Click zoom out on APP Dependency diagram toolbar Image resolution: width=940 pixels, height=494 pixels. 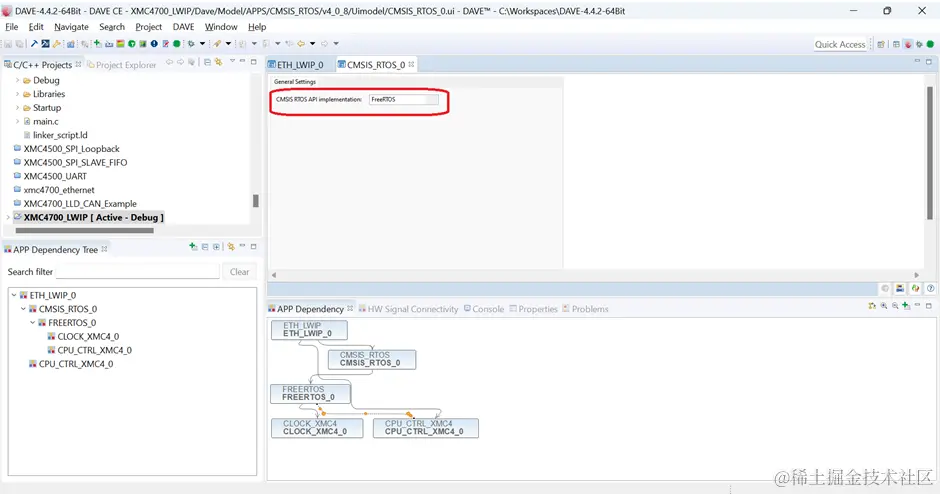point(895,305)
